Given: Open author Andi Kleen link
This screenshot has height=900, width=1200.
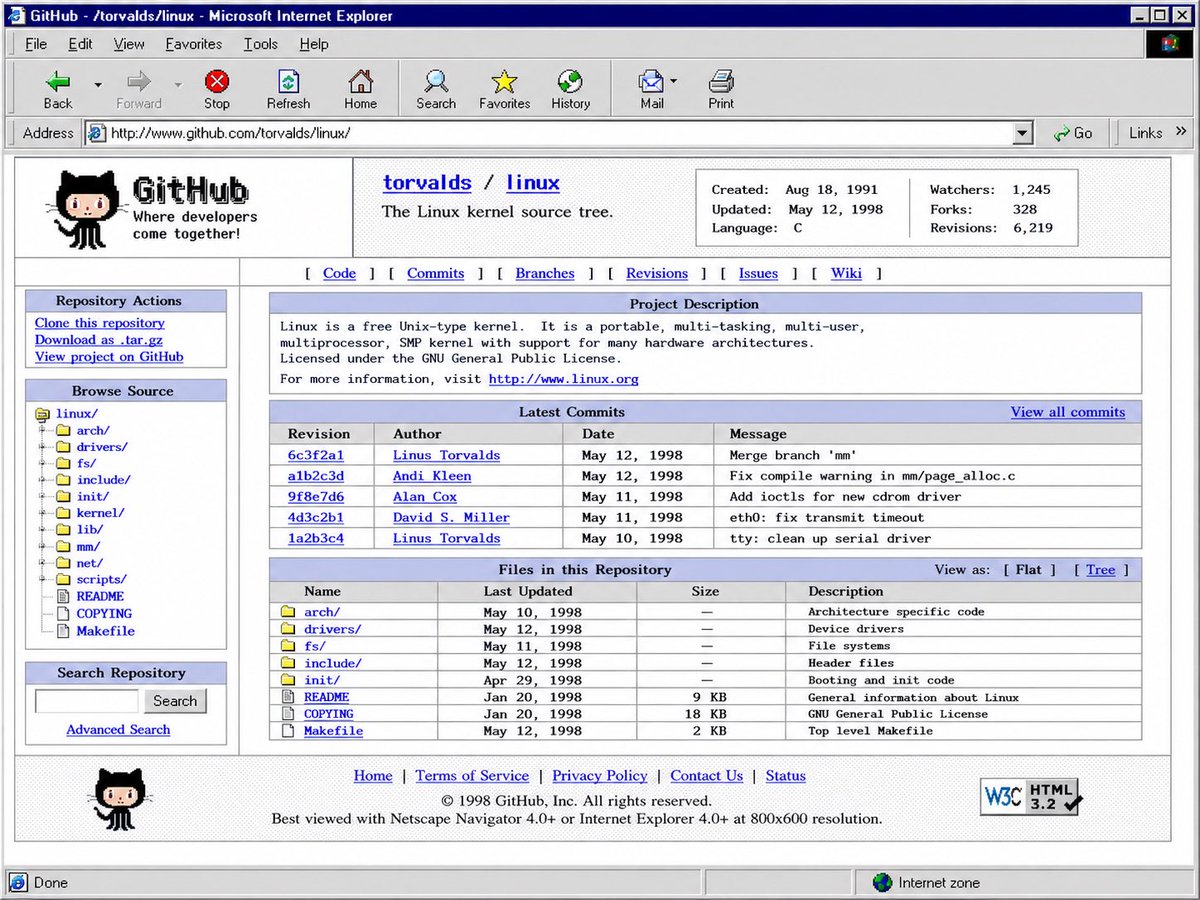Looking at the screenshot, I should point(432,476).
